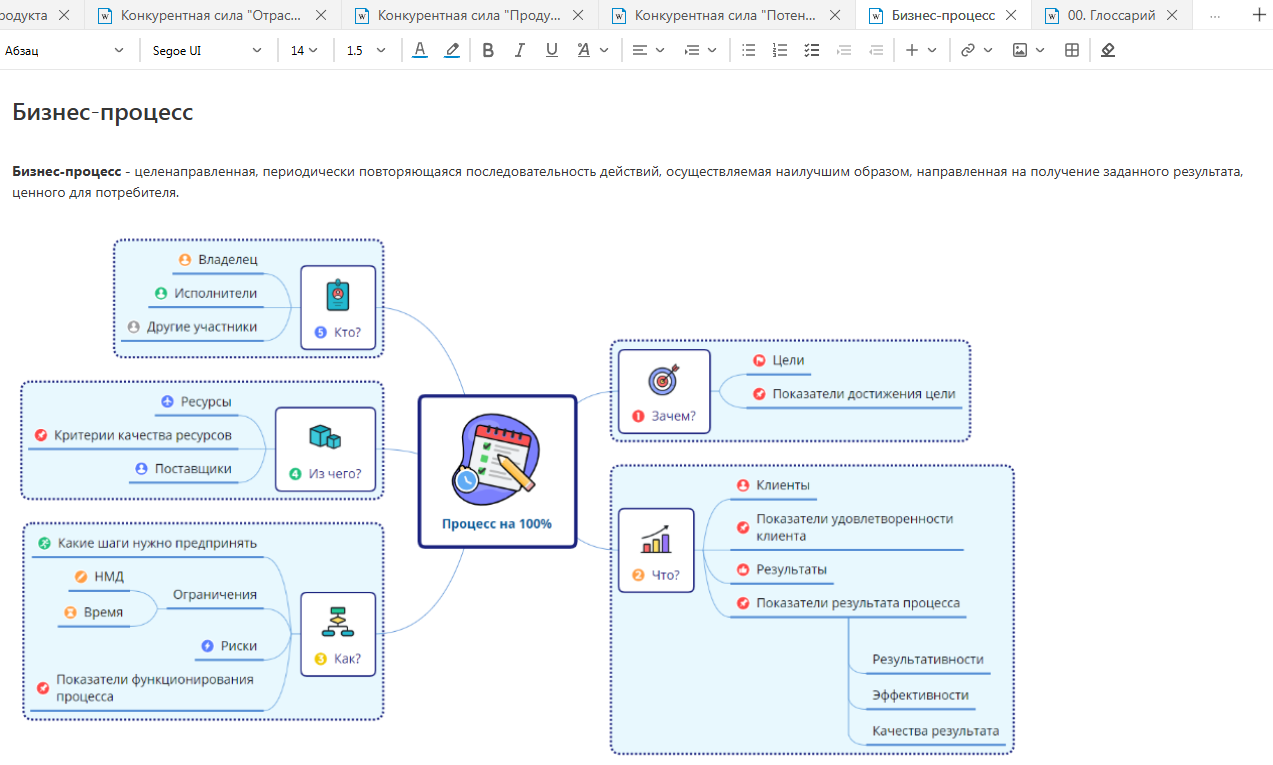Toggle underline formatting
1273x765 pixels.
(x=551, y=50)
